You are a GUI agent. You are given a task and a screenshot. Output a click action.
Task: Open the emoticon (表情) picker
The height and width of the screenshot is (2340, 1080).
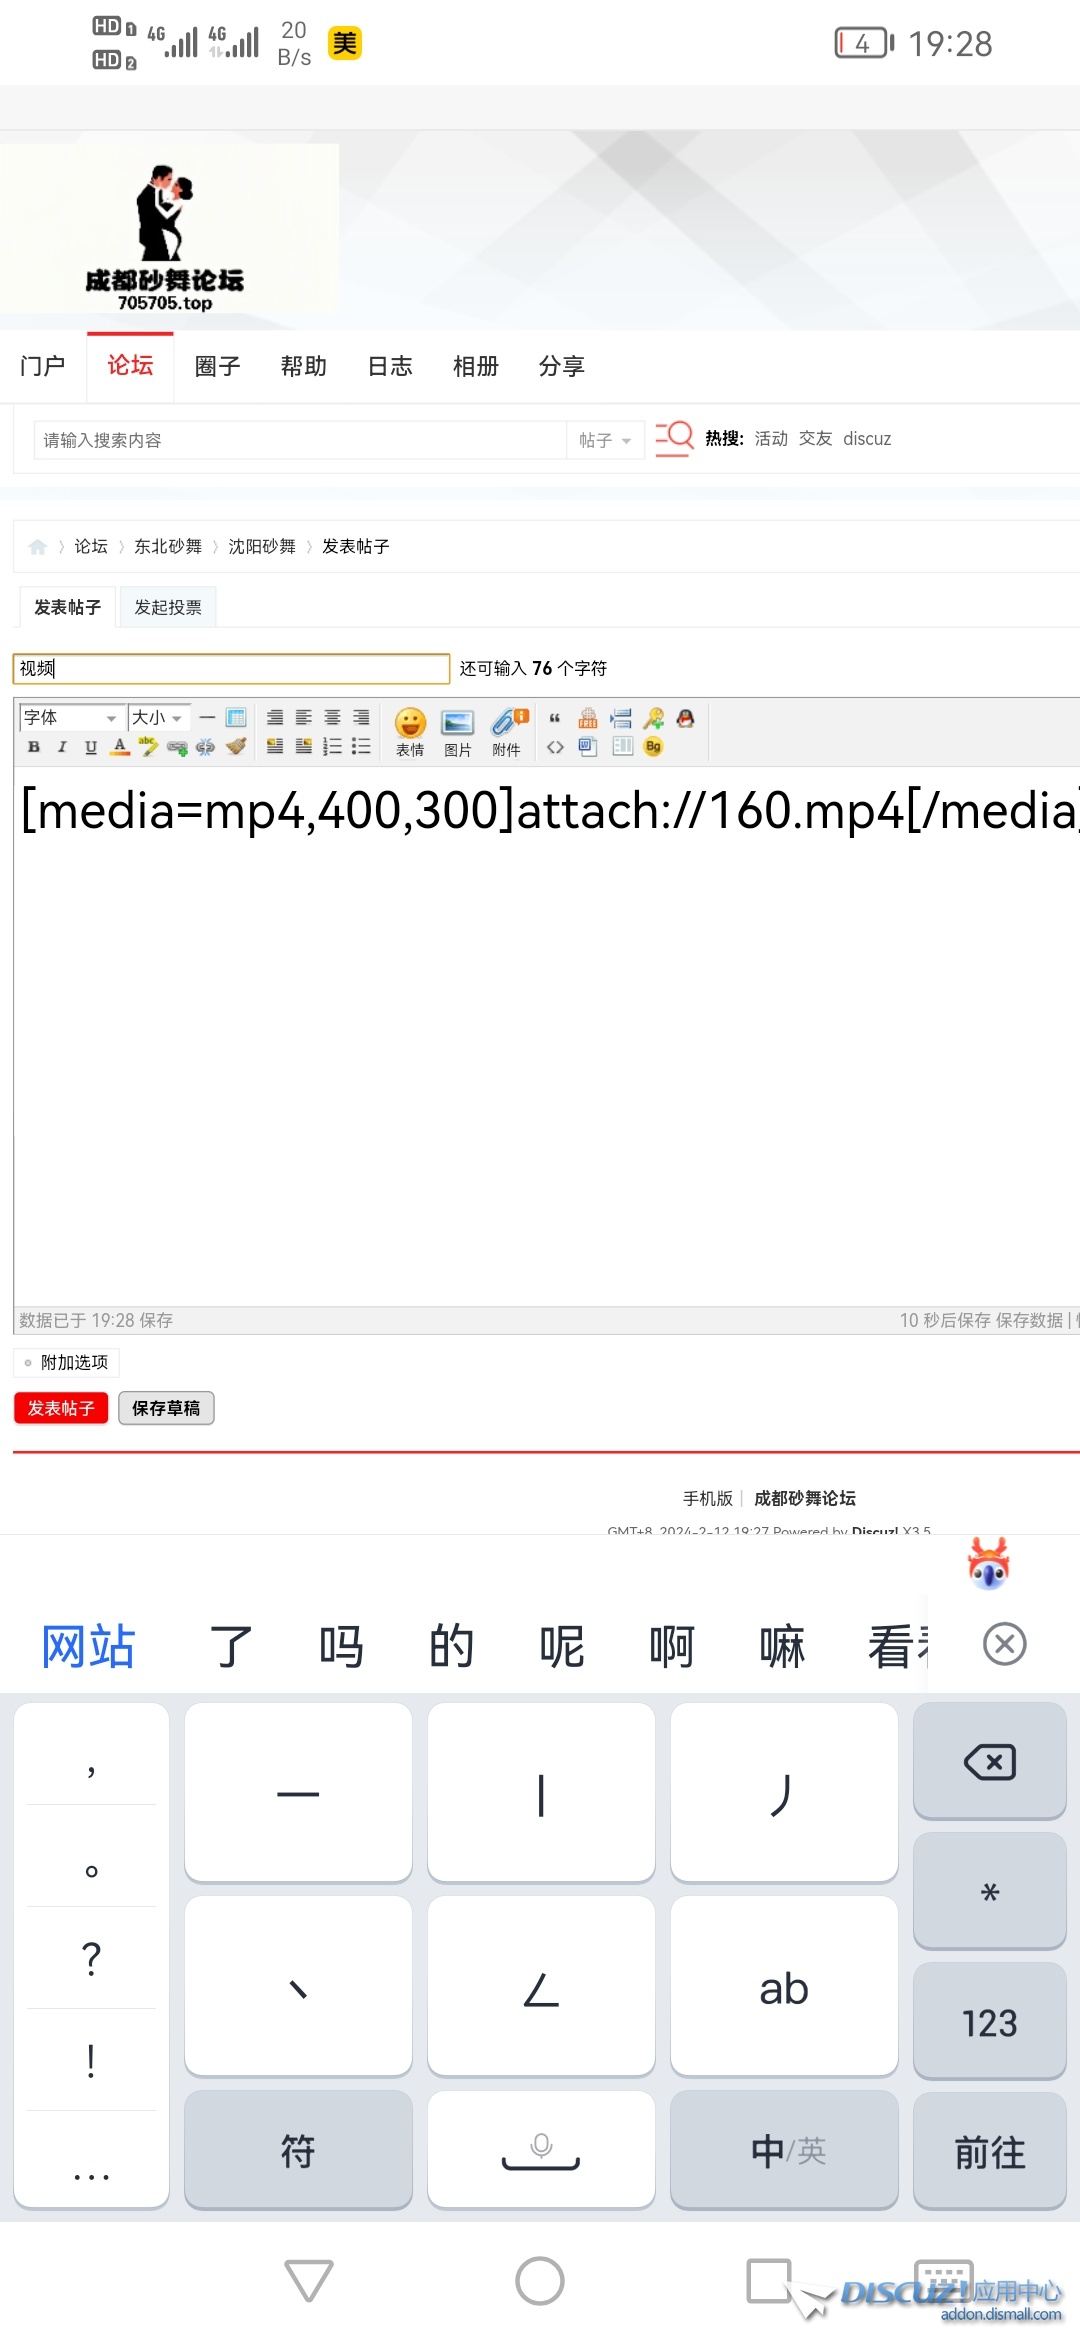coord(410,731)
